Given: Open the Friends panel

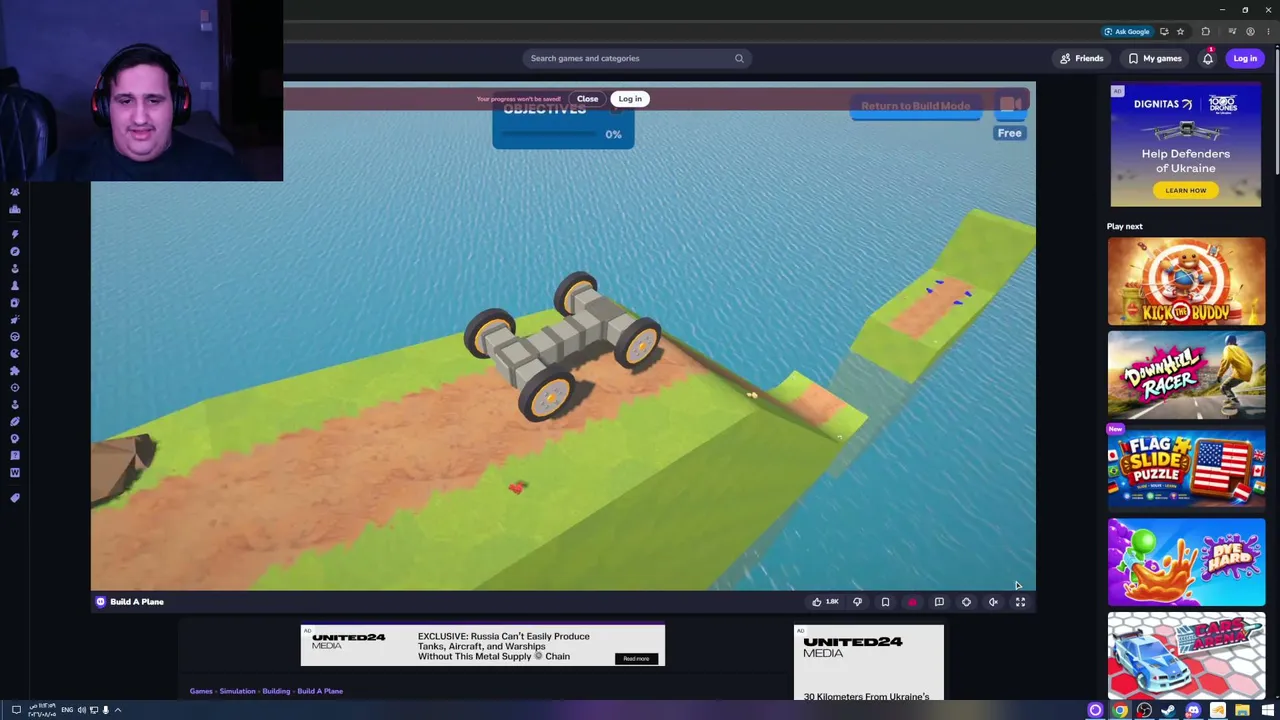Looking at the screenshot, I should 1082,58.
